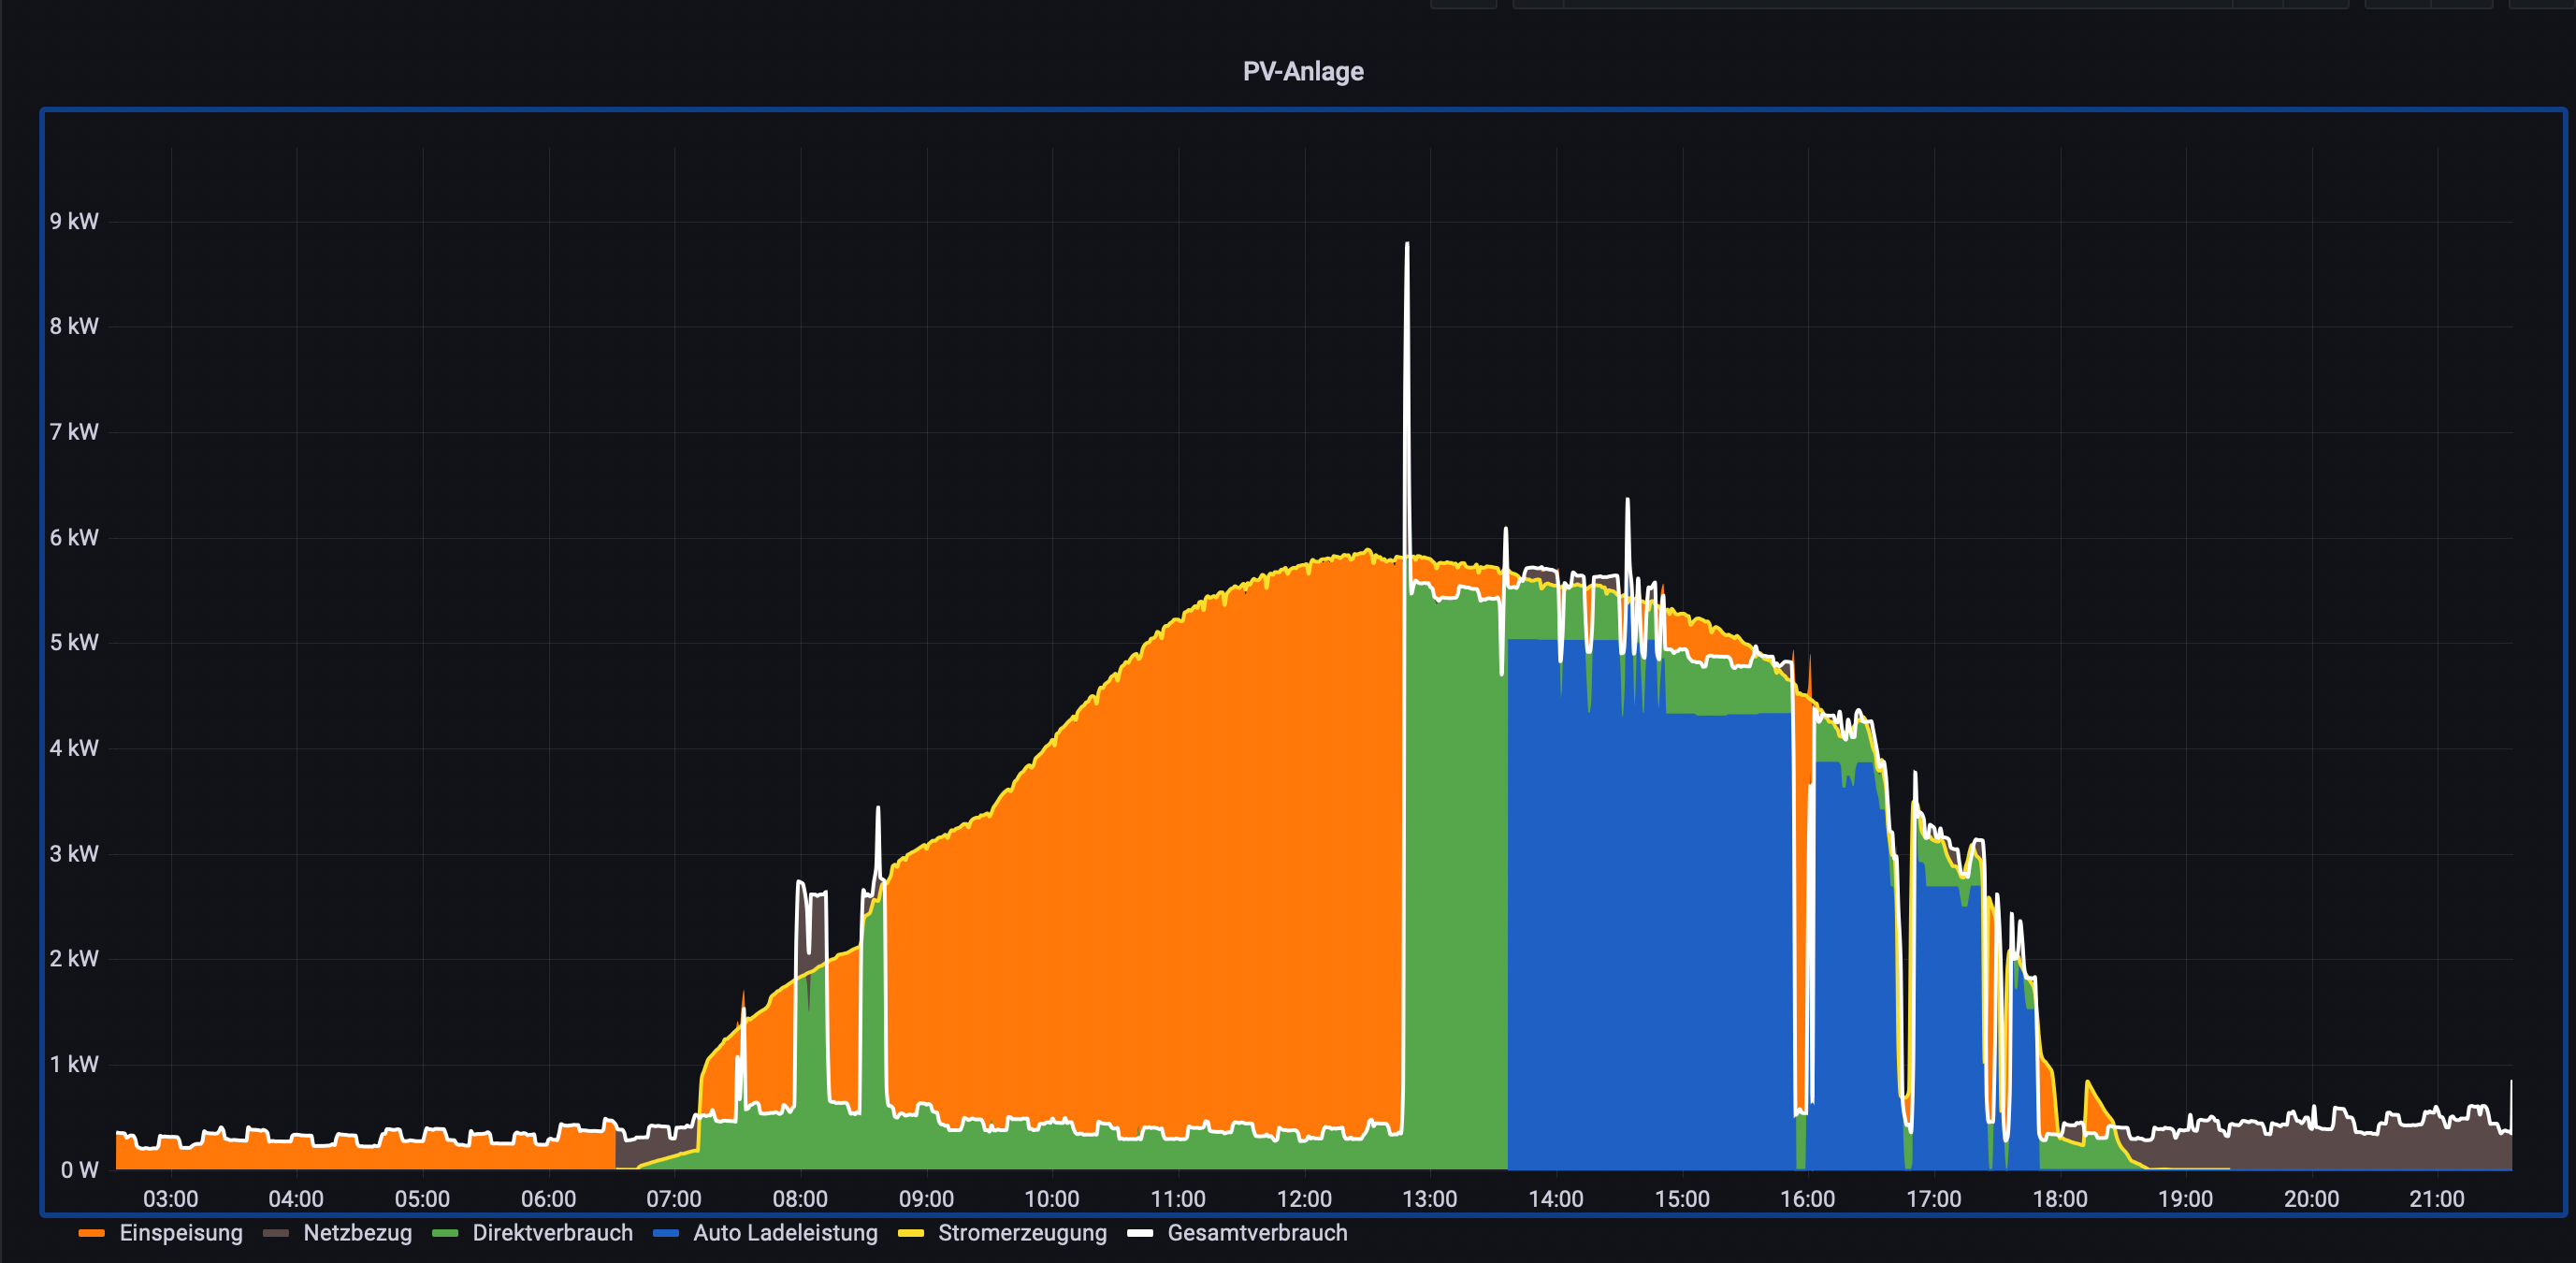Toggle Netzbezug series legend label

point(357,1233)
